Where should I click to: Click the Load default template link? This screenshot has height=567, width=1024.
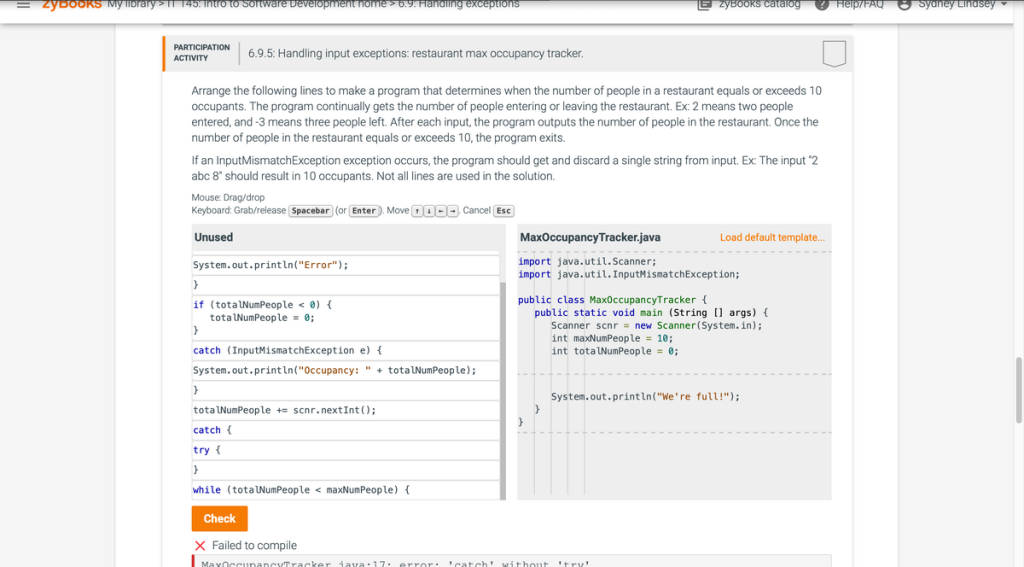pos(772,237)
